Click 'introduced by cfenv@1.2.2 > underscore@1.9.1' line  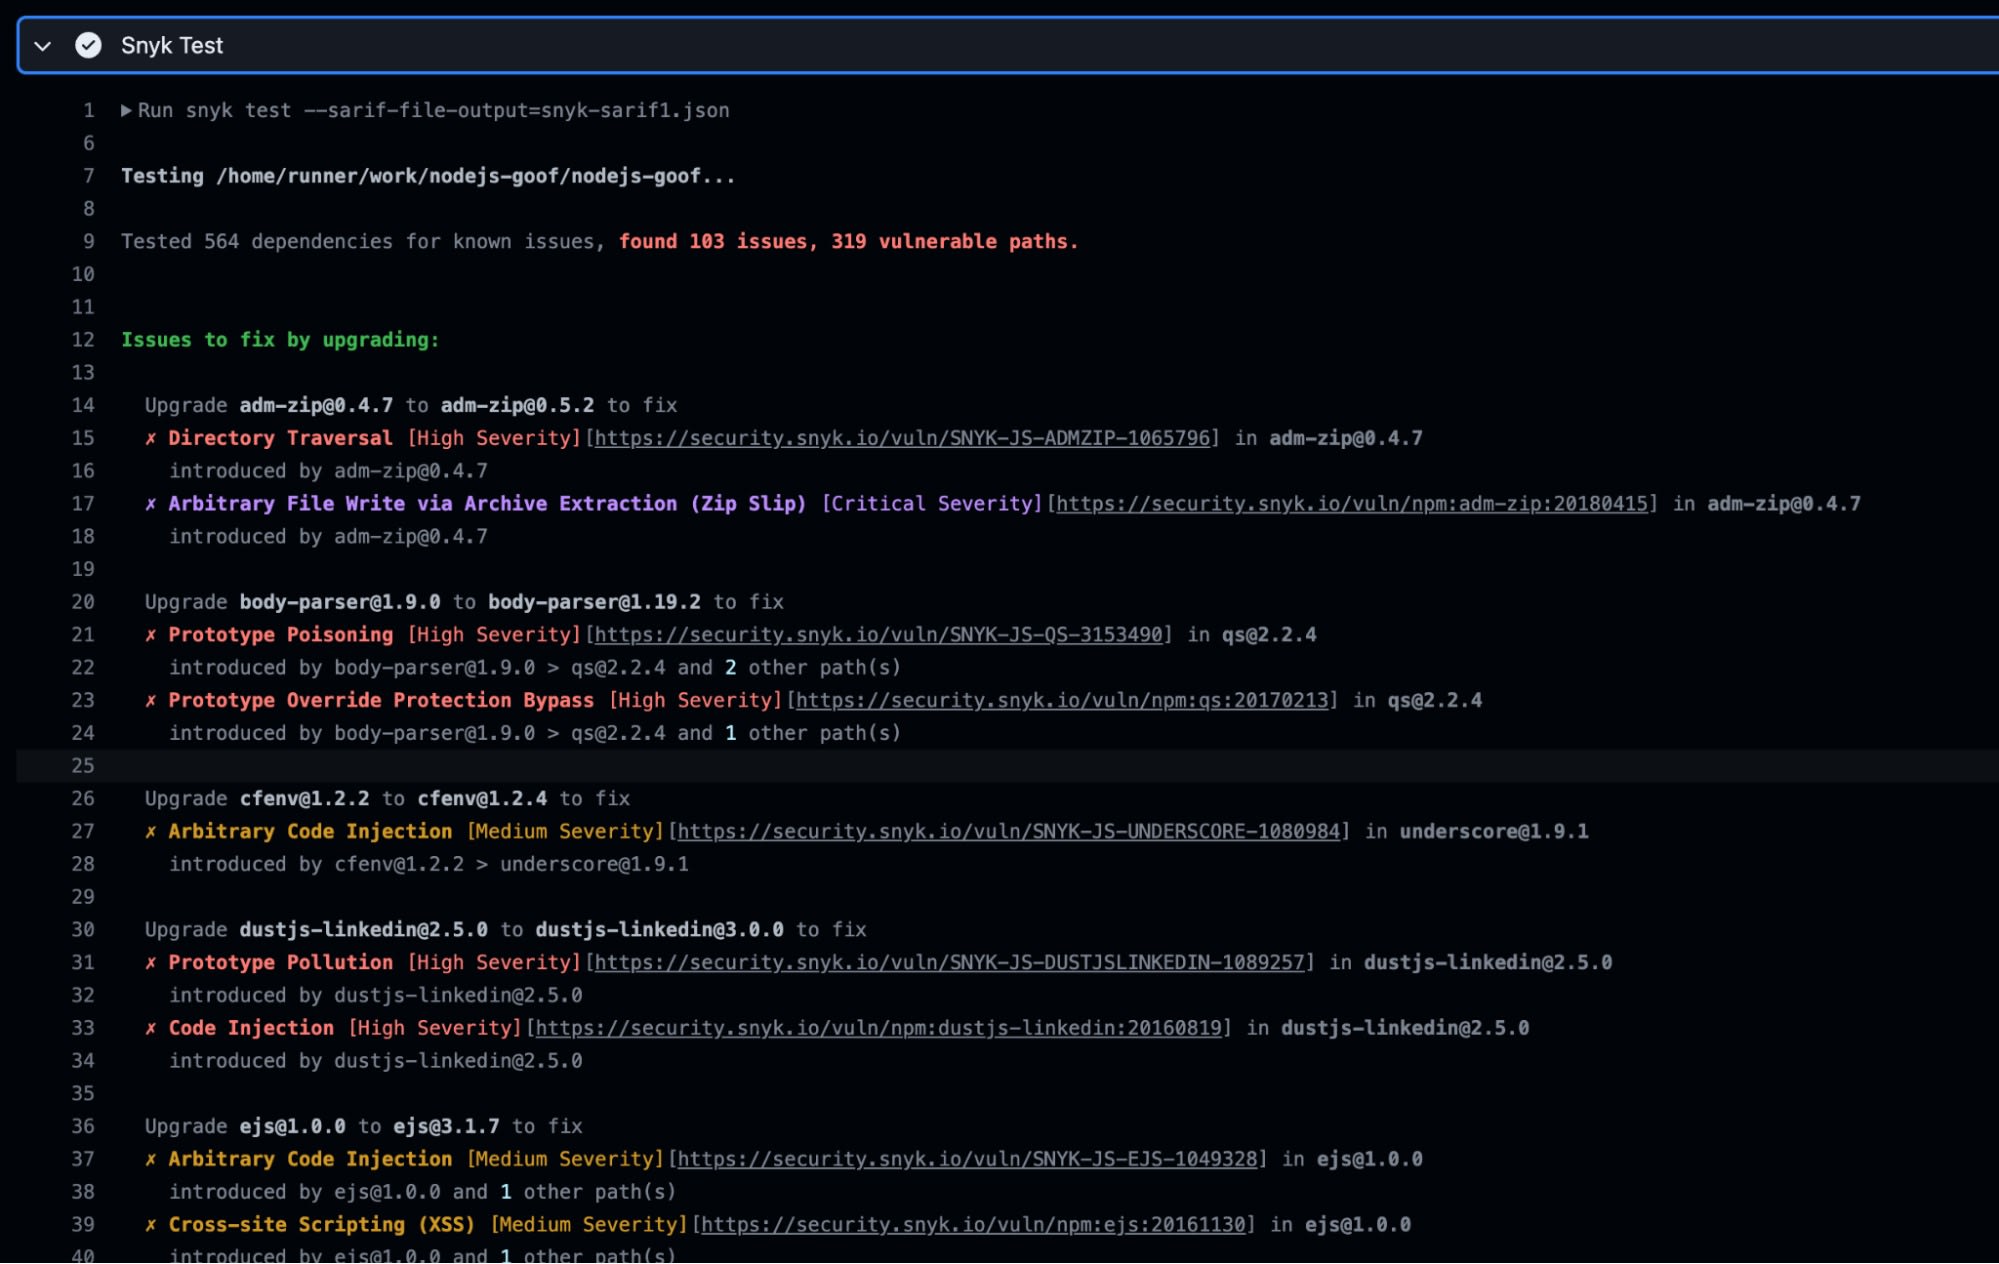[x=429, y=864]
